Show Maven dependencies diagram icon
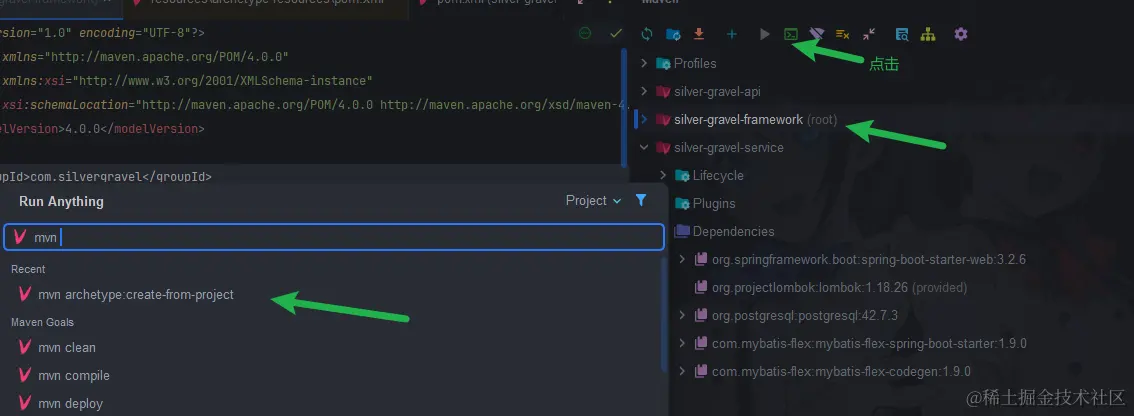This screenshot has width=1134, height=416. [928, 34]
